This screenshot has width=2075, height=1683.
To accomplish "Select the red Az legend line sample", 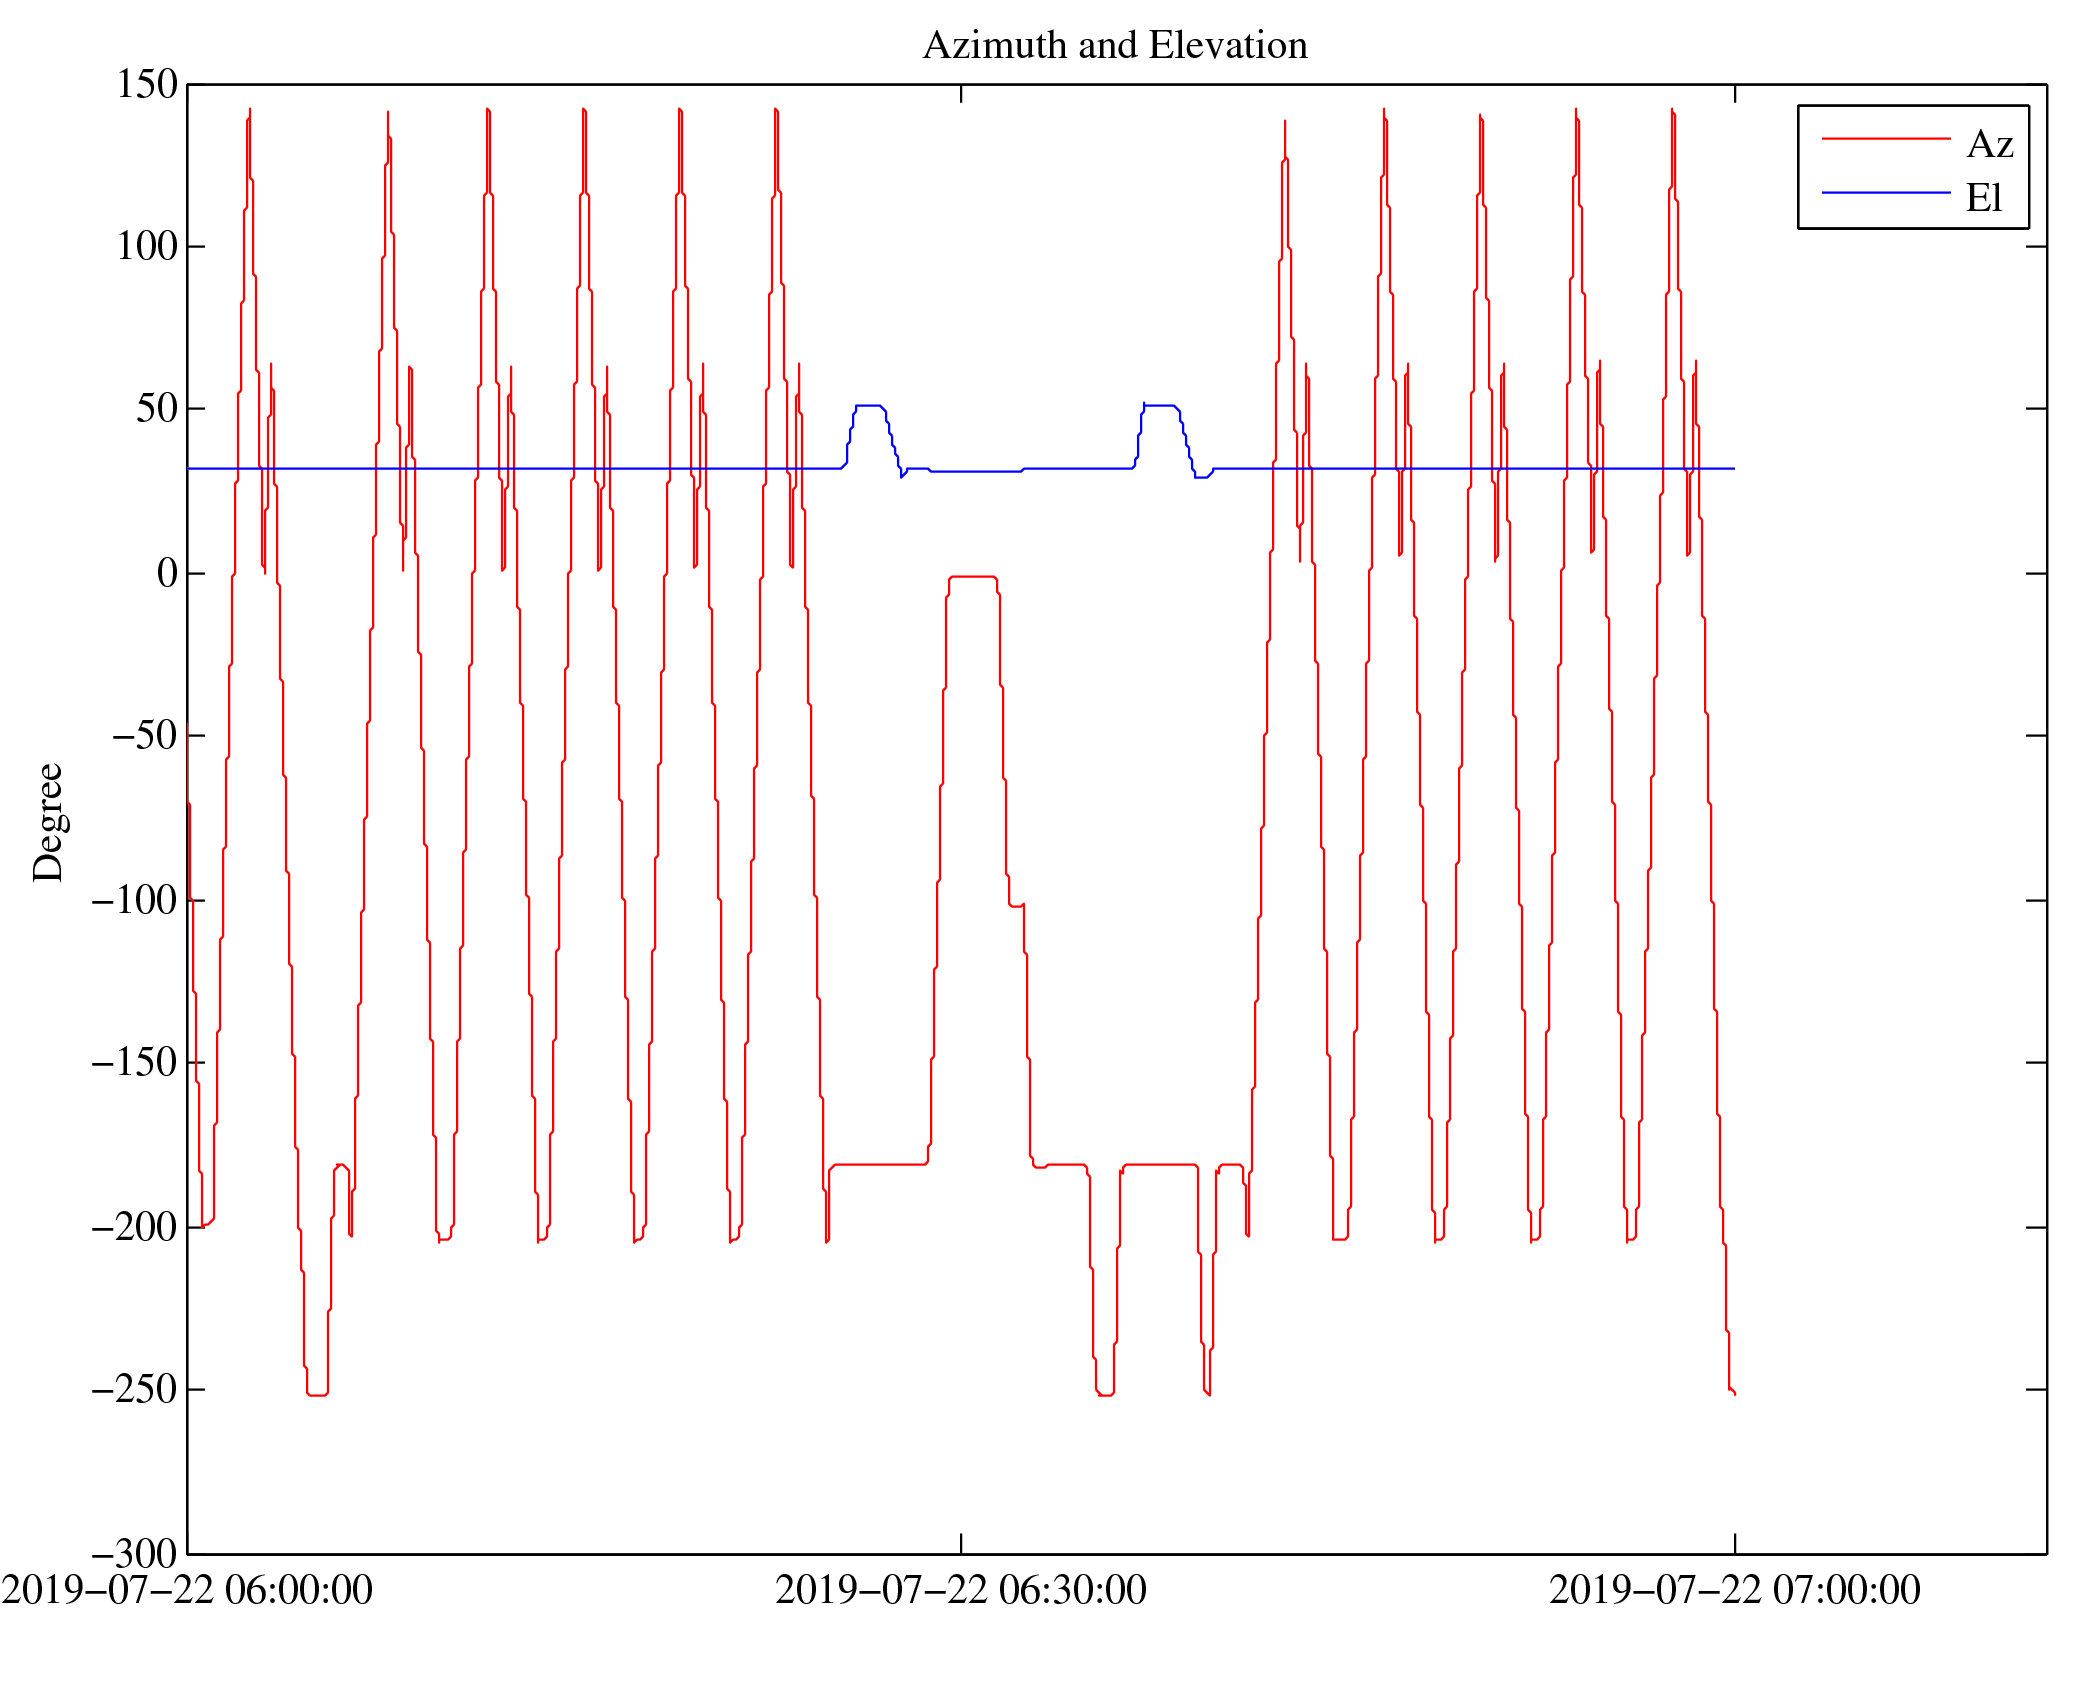I will [1885, 138].
